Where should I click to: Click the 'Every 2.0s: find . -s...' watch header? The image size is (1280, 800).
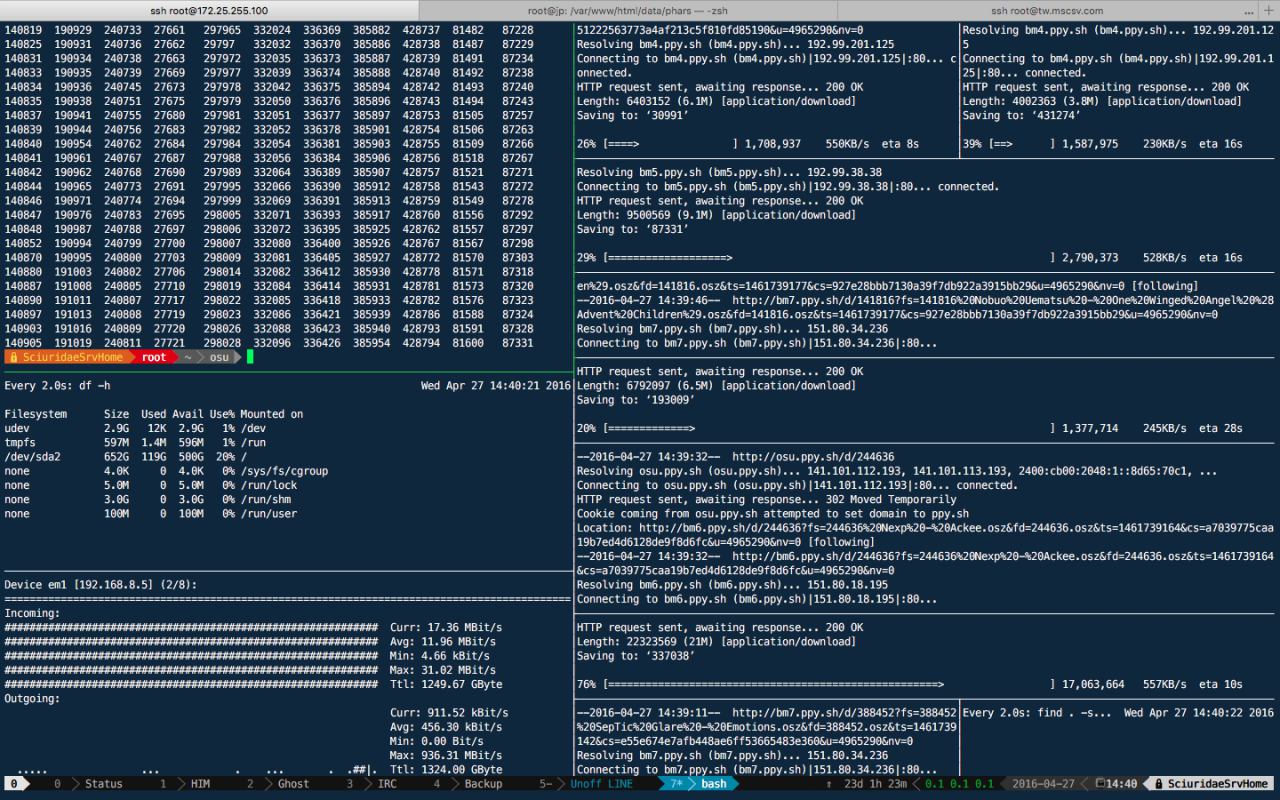[1036, 713]
